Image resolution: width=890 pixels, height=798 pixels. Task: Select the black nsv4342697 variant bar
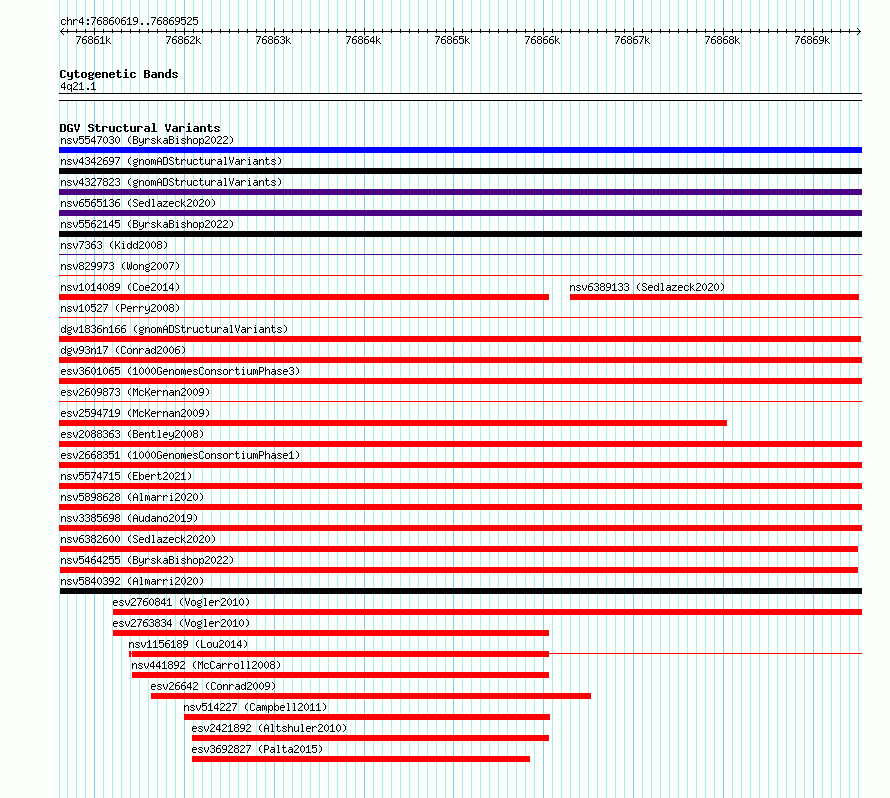click(x=460, y=171)
